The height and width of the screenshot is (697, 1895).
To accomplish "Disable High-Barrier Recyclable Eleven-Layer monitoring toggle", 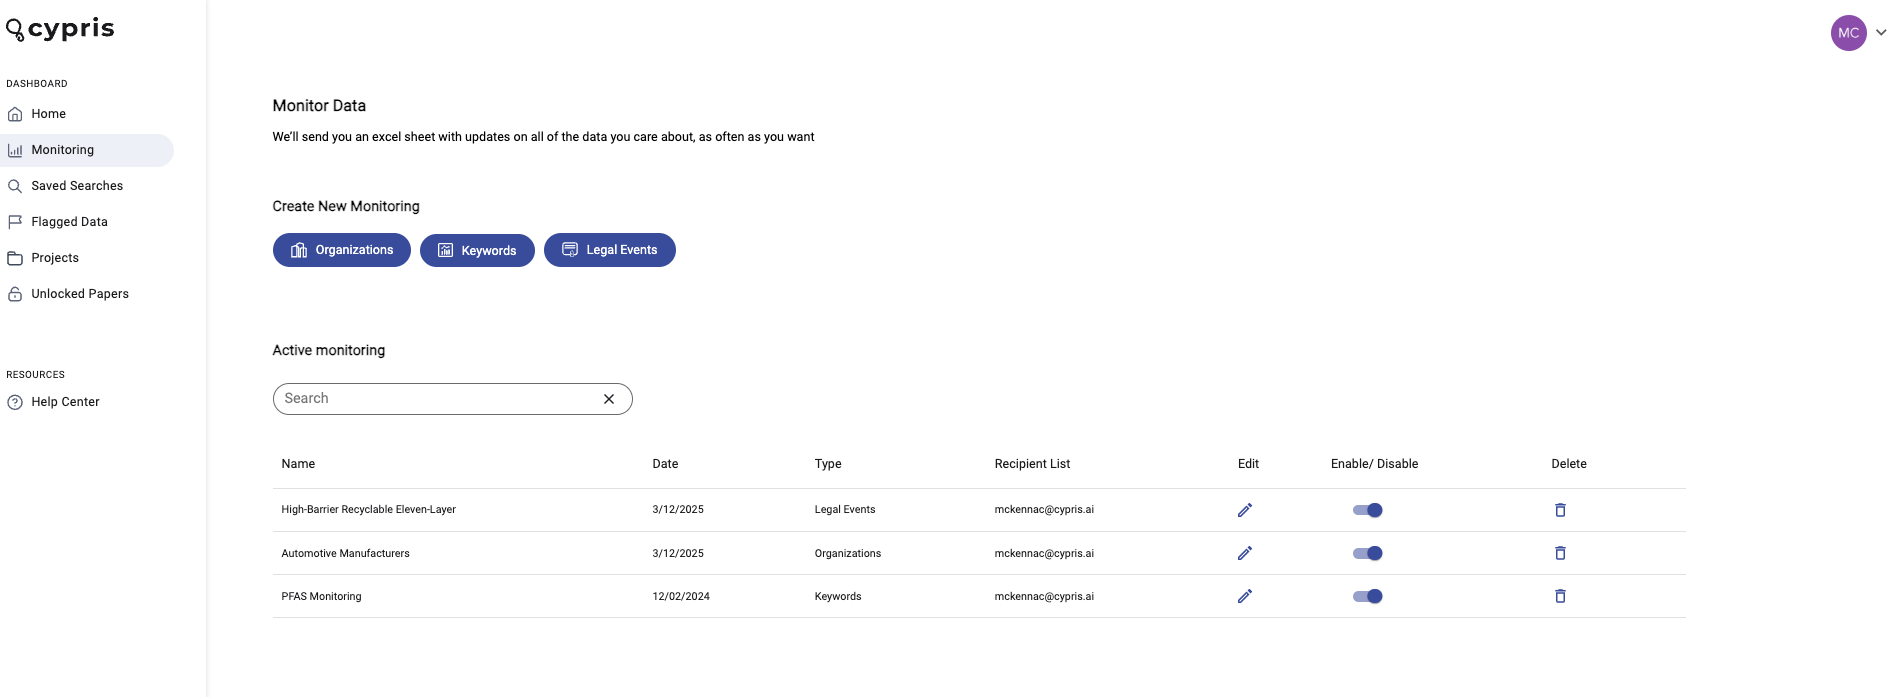I will [x=1367, y=510].
